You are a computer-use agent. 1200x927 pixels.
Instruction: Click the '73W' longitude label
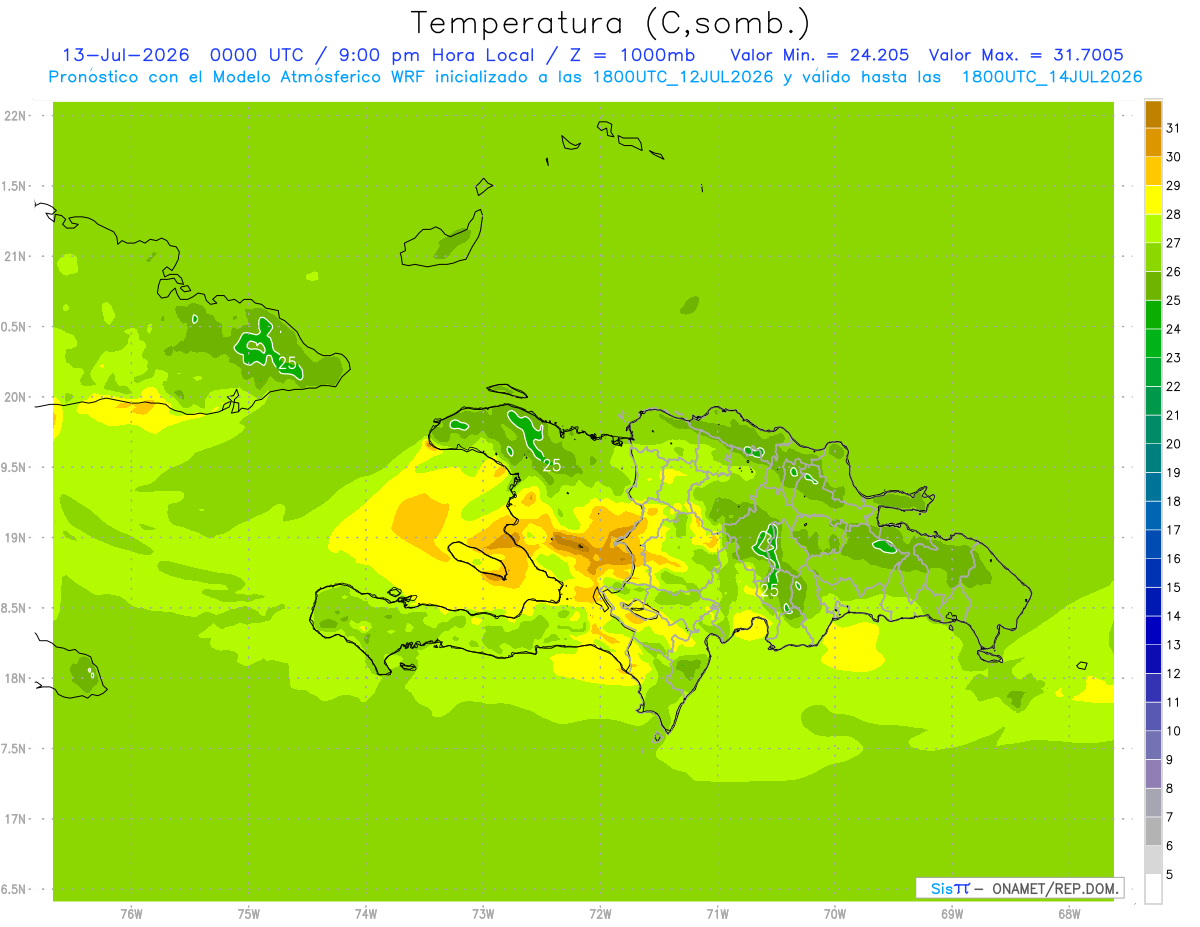click(483, 914)
